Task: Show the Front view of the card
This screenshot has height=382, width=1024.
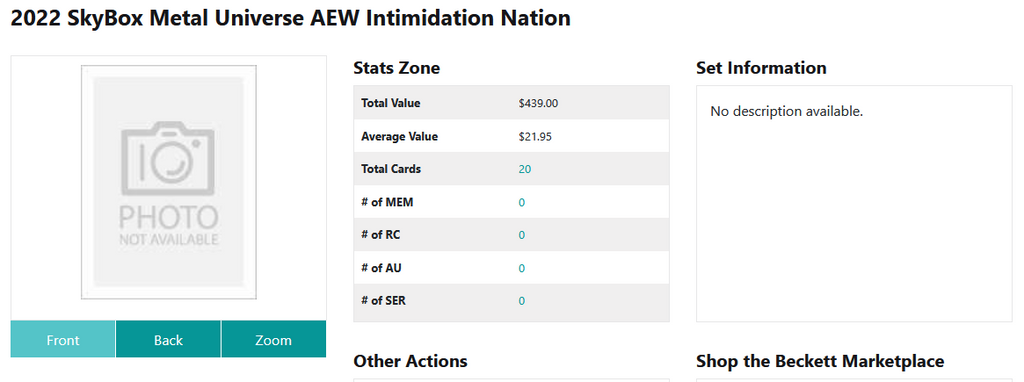Action: (x=63, y=340)
